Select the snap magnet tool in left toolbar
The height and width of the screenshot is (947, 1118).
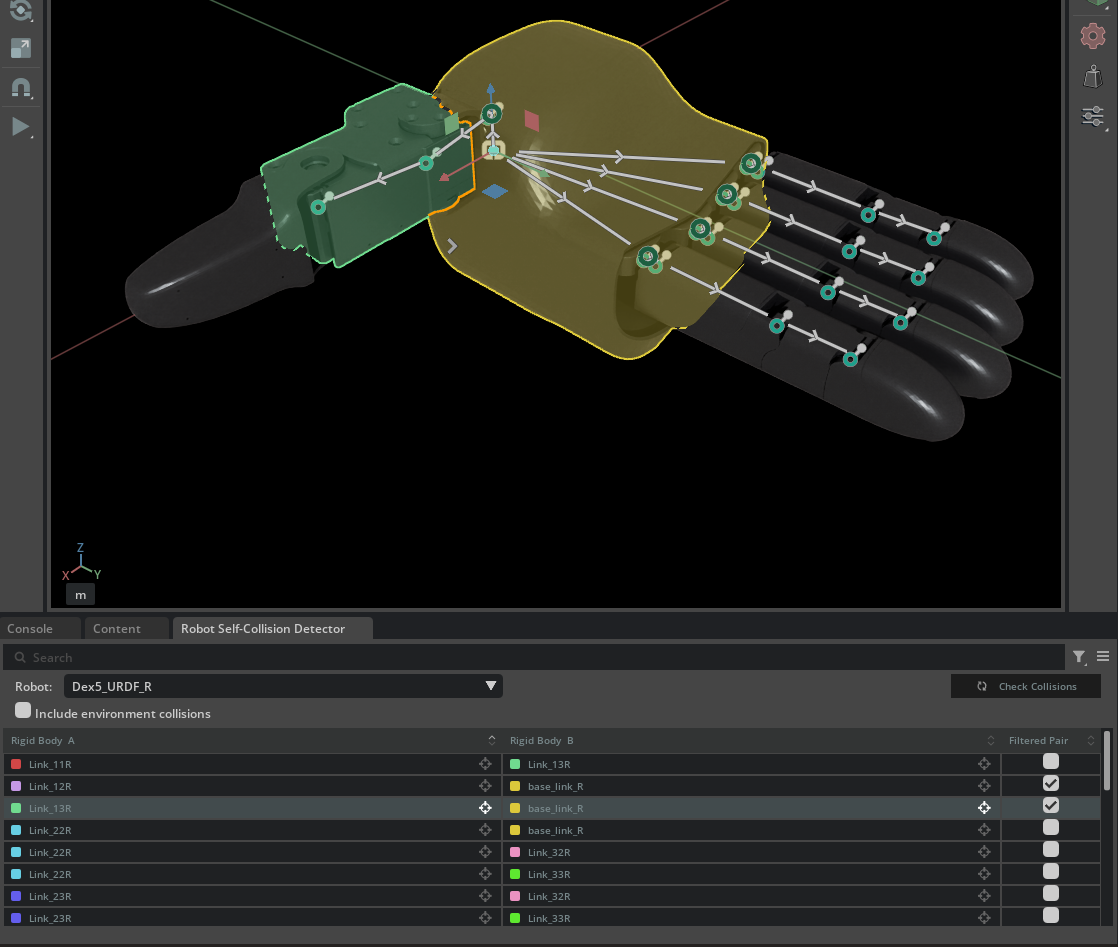(21, 88)
